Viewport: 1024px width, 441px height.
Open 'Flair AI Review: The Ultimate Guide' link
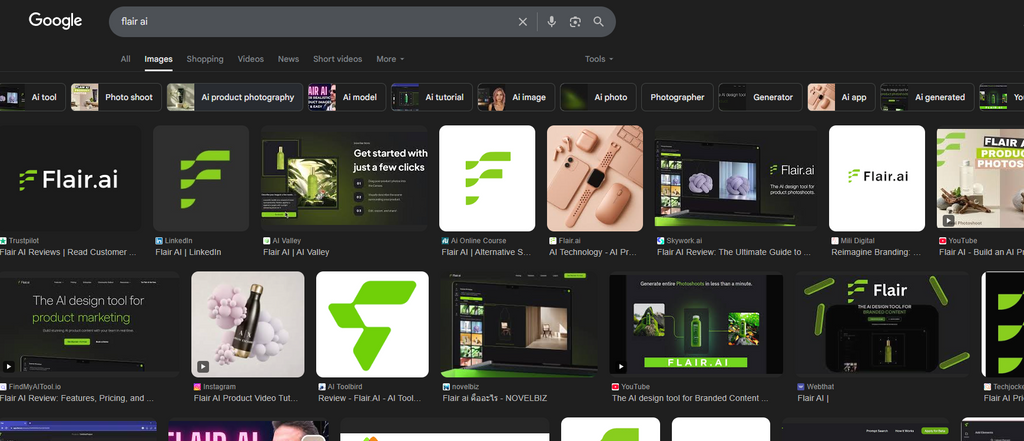click(733, 252)
